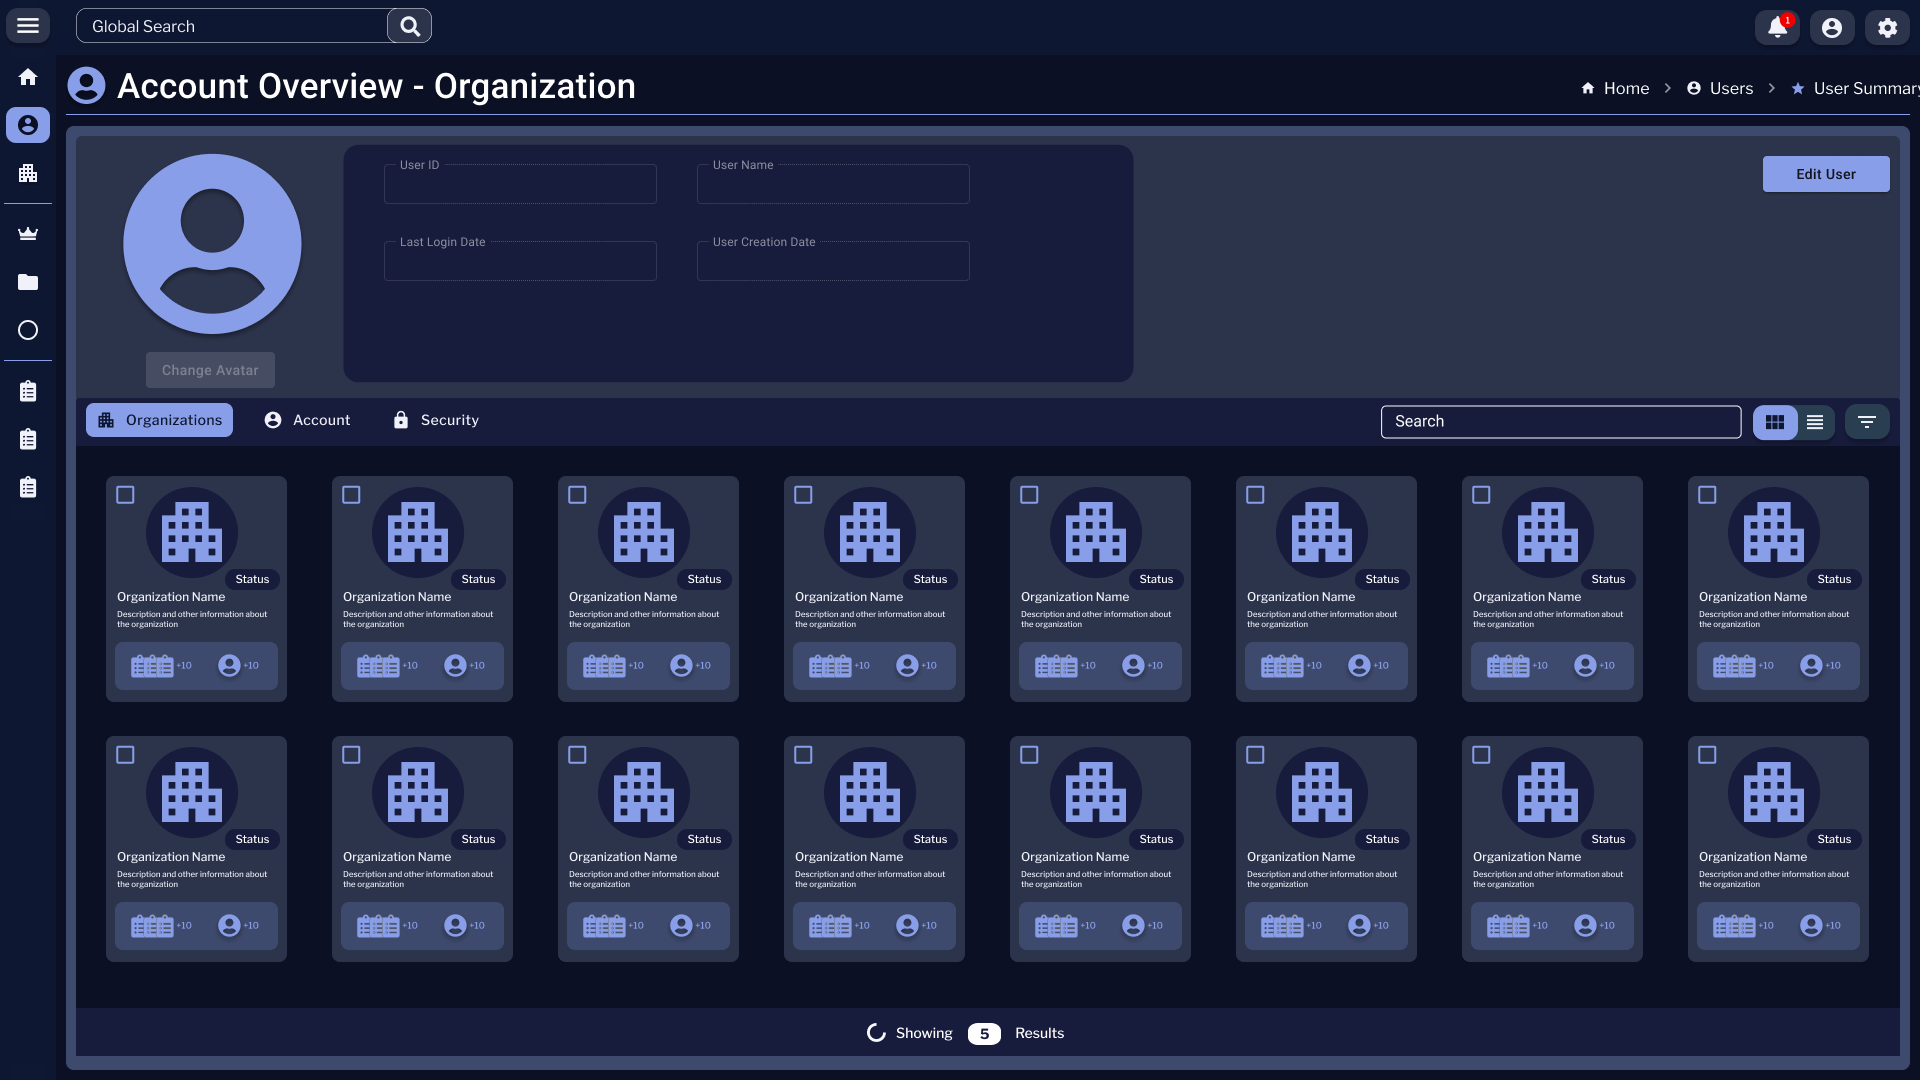Click the results count badge showing 5
The height and width of the screenshot is (1080, 1920).
984,1034
